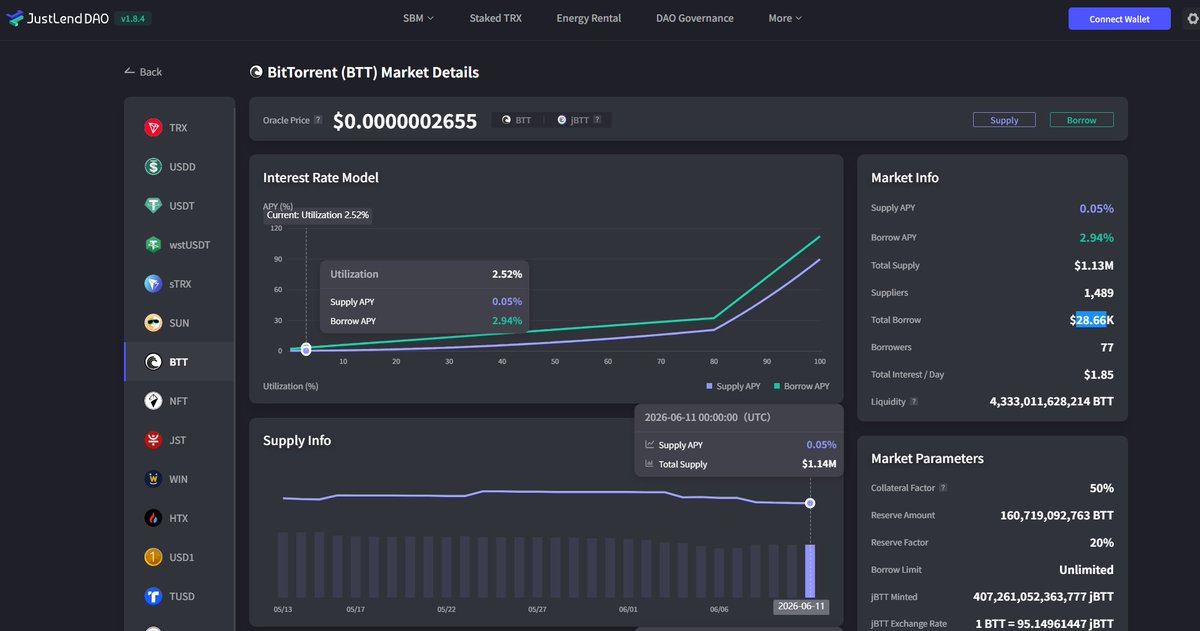The image size is (1200, 631).
Task: Open the JST market icon
Action: pos(153,440)
